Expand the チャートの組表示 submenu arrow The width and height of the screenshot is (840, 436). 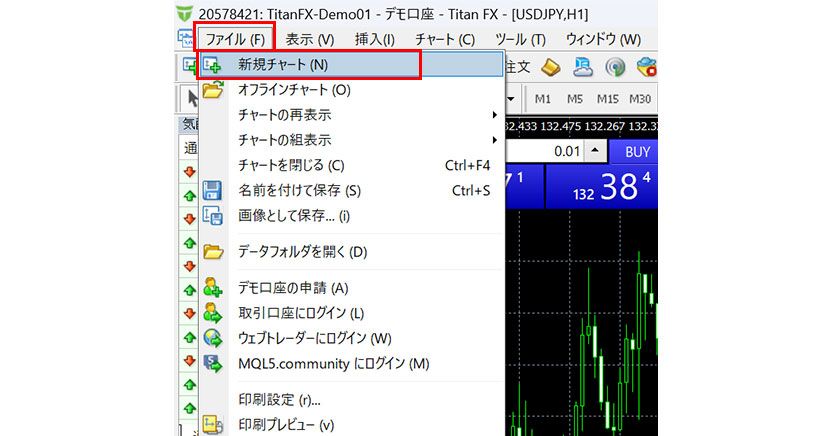(494, 140)
